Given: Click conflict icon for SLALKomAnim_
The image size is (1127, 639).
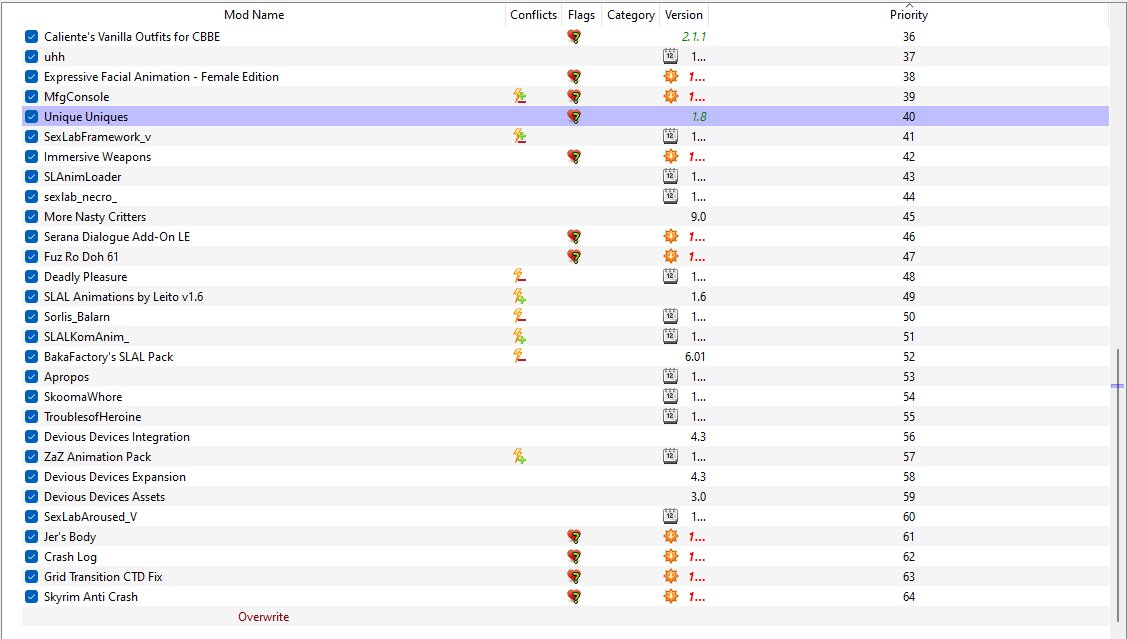Looking at the screenshot, I should [519, 336].
